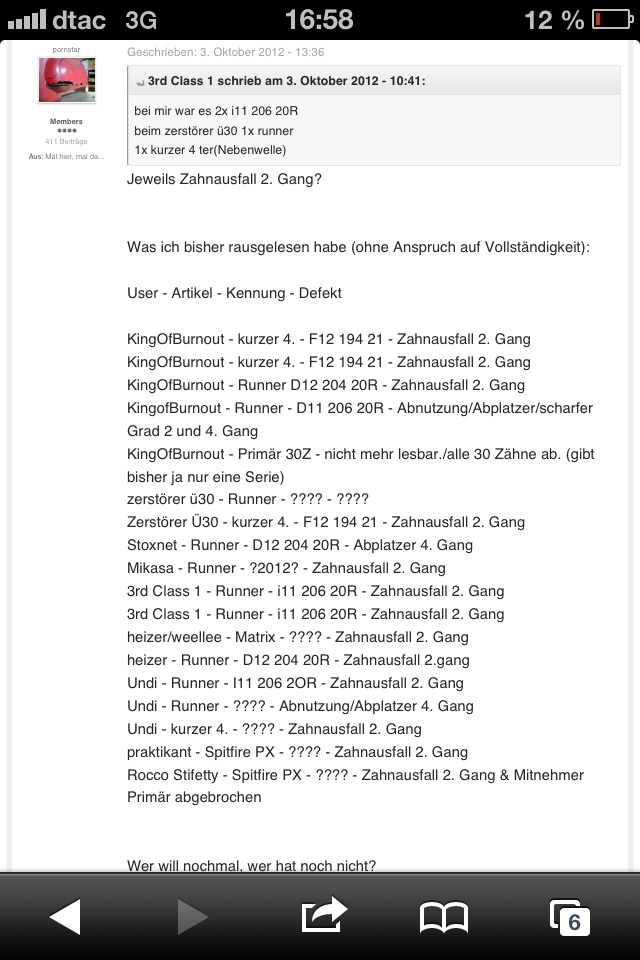640x960 pixels.
Task: Tap the 411 Beiträge post count
Action: pyautogui.click(x=66, y=142)
